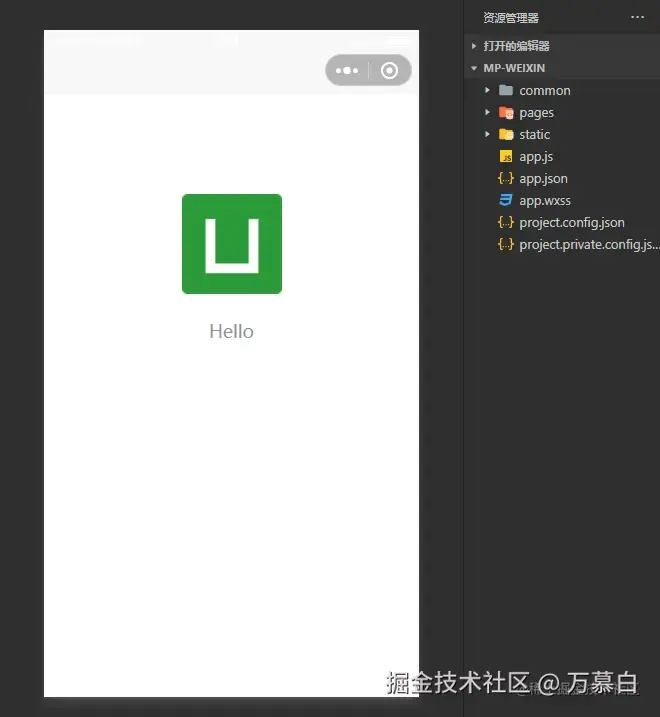The width and height of the screenshot is (660, 717).
Task: Click the 打开的编辑器 section label
Action: (x=516, y=46)
